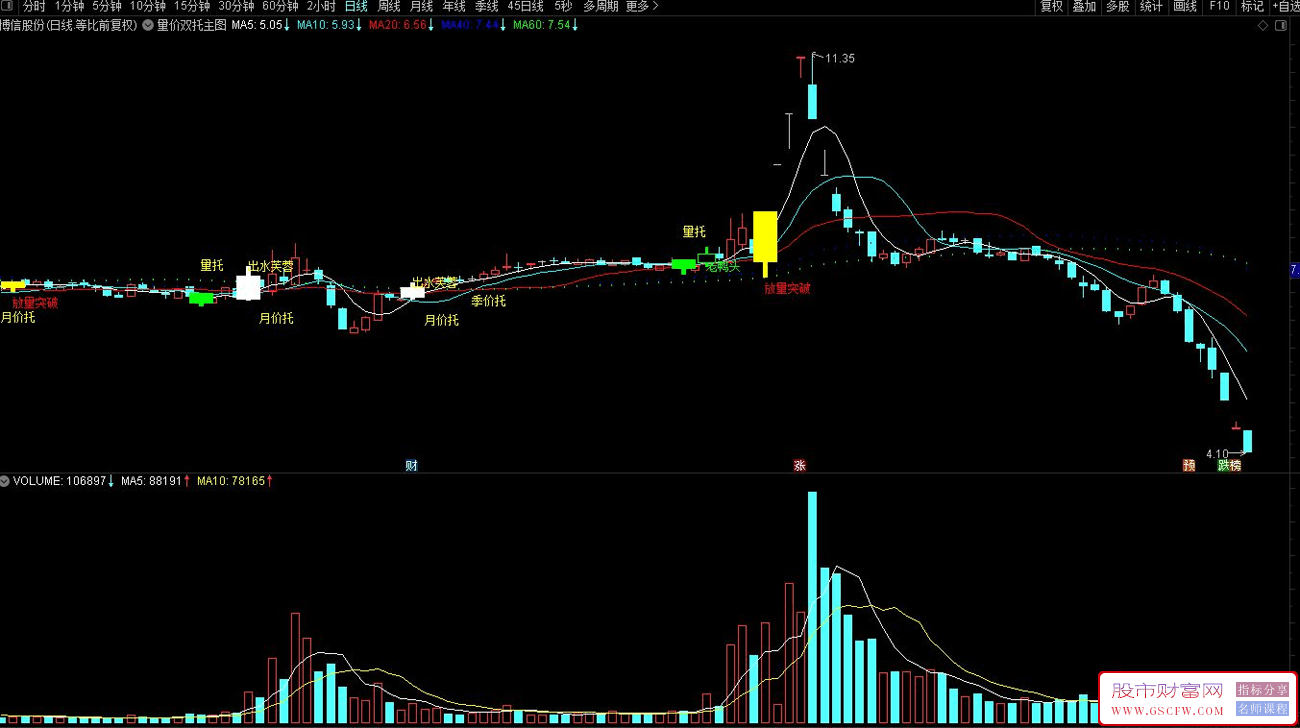The image size is (1300, 728).
Task: Click the 叠加 overlay button
Action: pyautogui.click(x=1085, y=6)
